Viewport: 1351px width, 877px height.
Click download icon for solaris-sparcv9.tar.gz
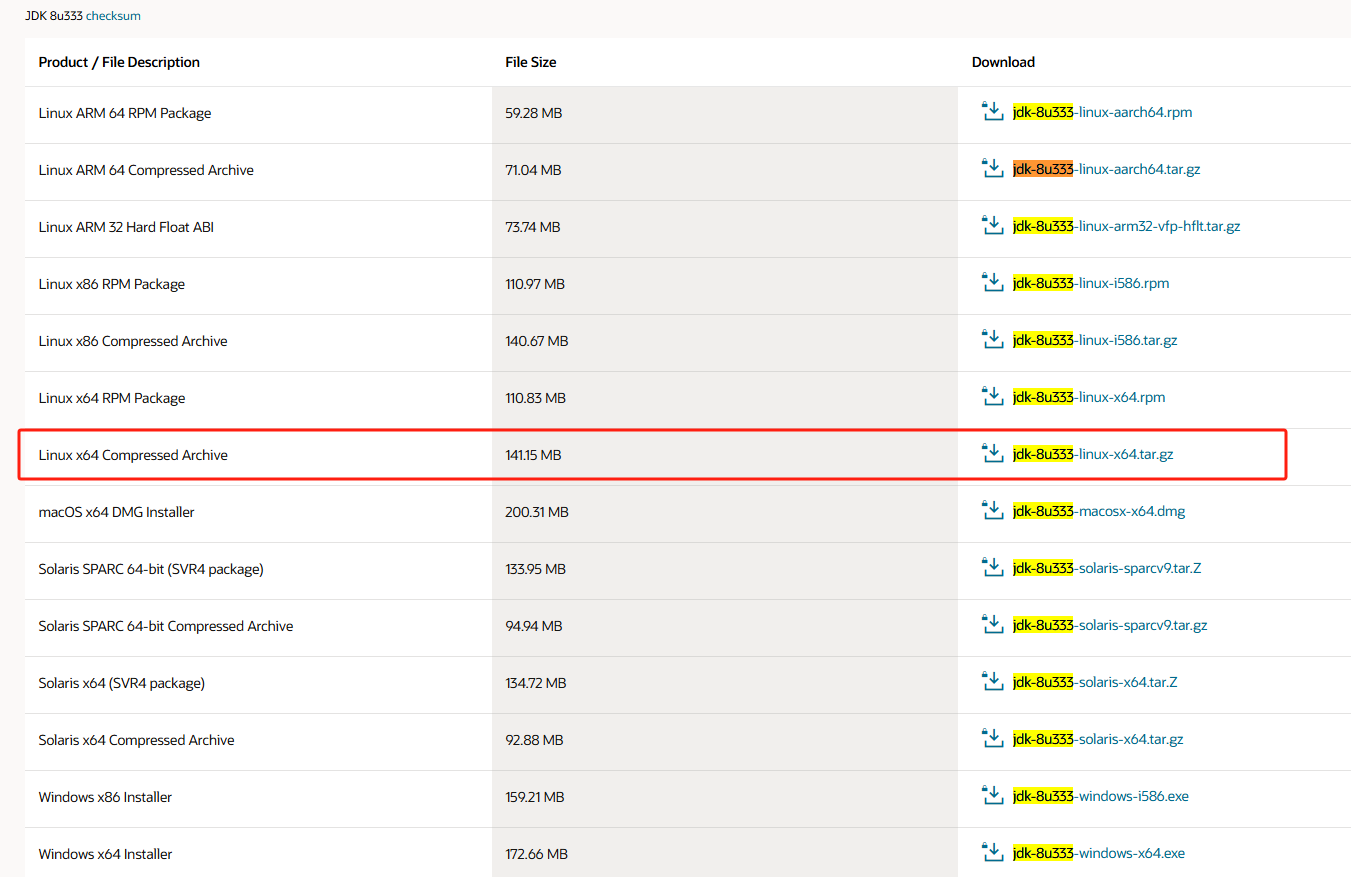point(992,625)
